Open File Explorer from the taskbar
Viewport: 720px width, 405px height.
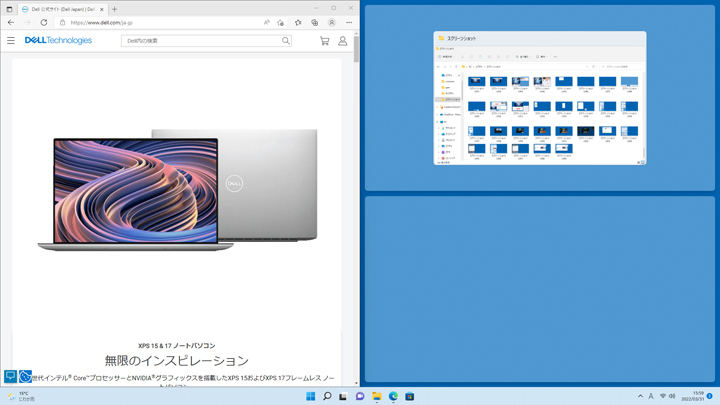pos(377,396)
